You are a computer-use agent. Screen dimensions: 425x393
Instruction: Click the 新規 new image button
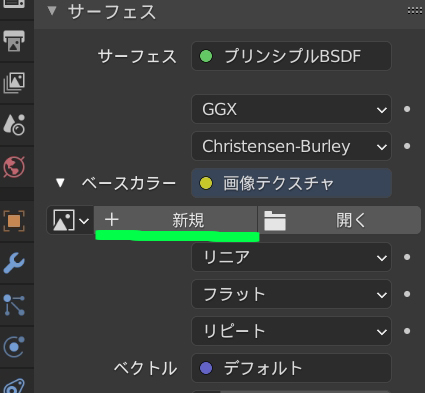(176, 220)
